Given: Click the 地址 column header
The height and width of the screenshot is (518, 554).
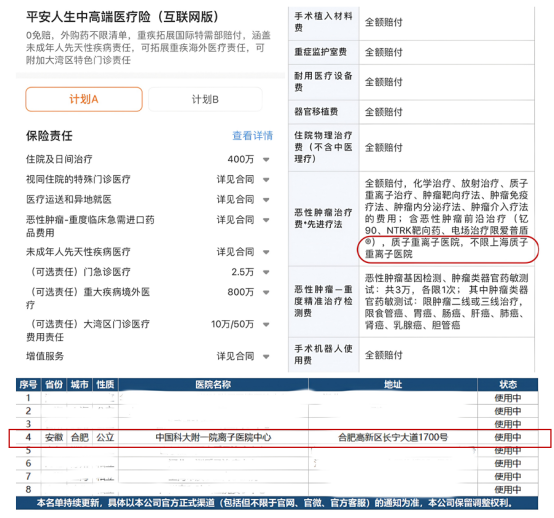Looking at the screenshot, I should point(393,384).
